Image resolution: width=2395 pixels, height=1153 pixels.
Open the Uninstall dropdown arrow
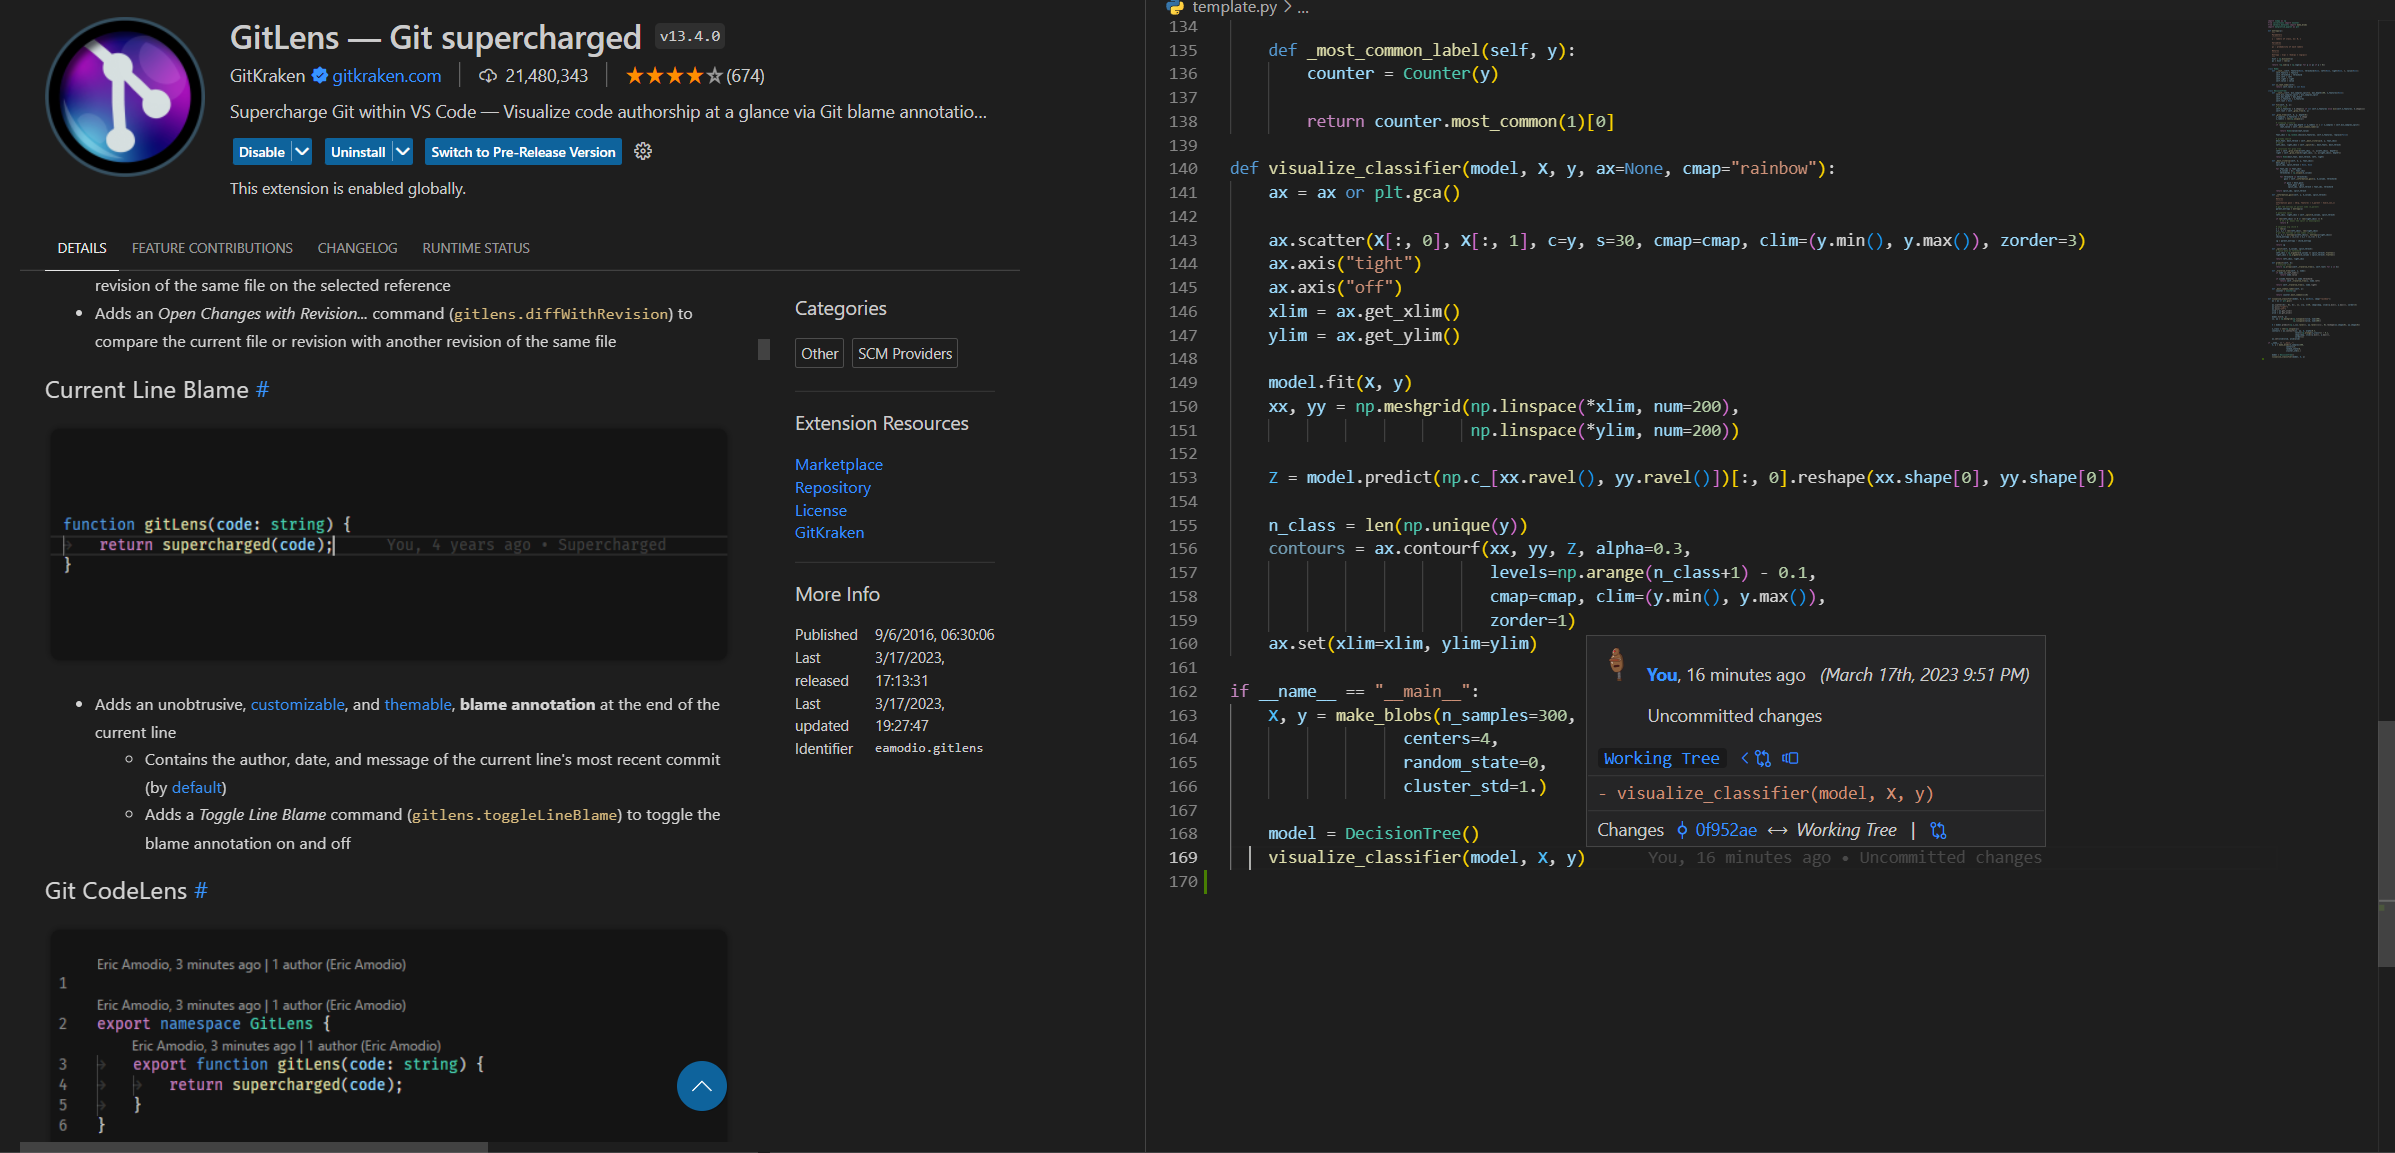[402, 152]
